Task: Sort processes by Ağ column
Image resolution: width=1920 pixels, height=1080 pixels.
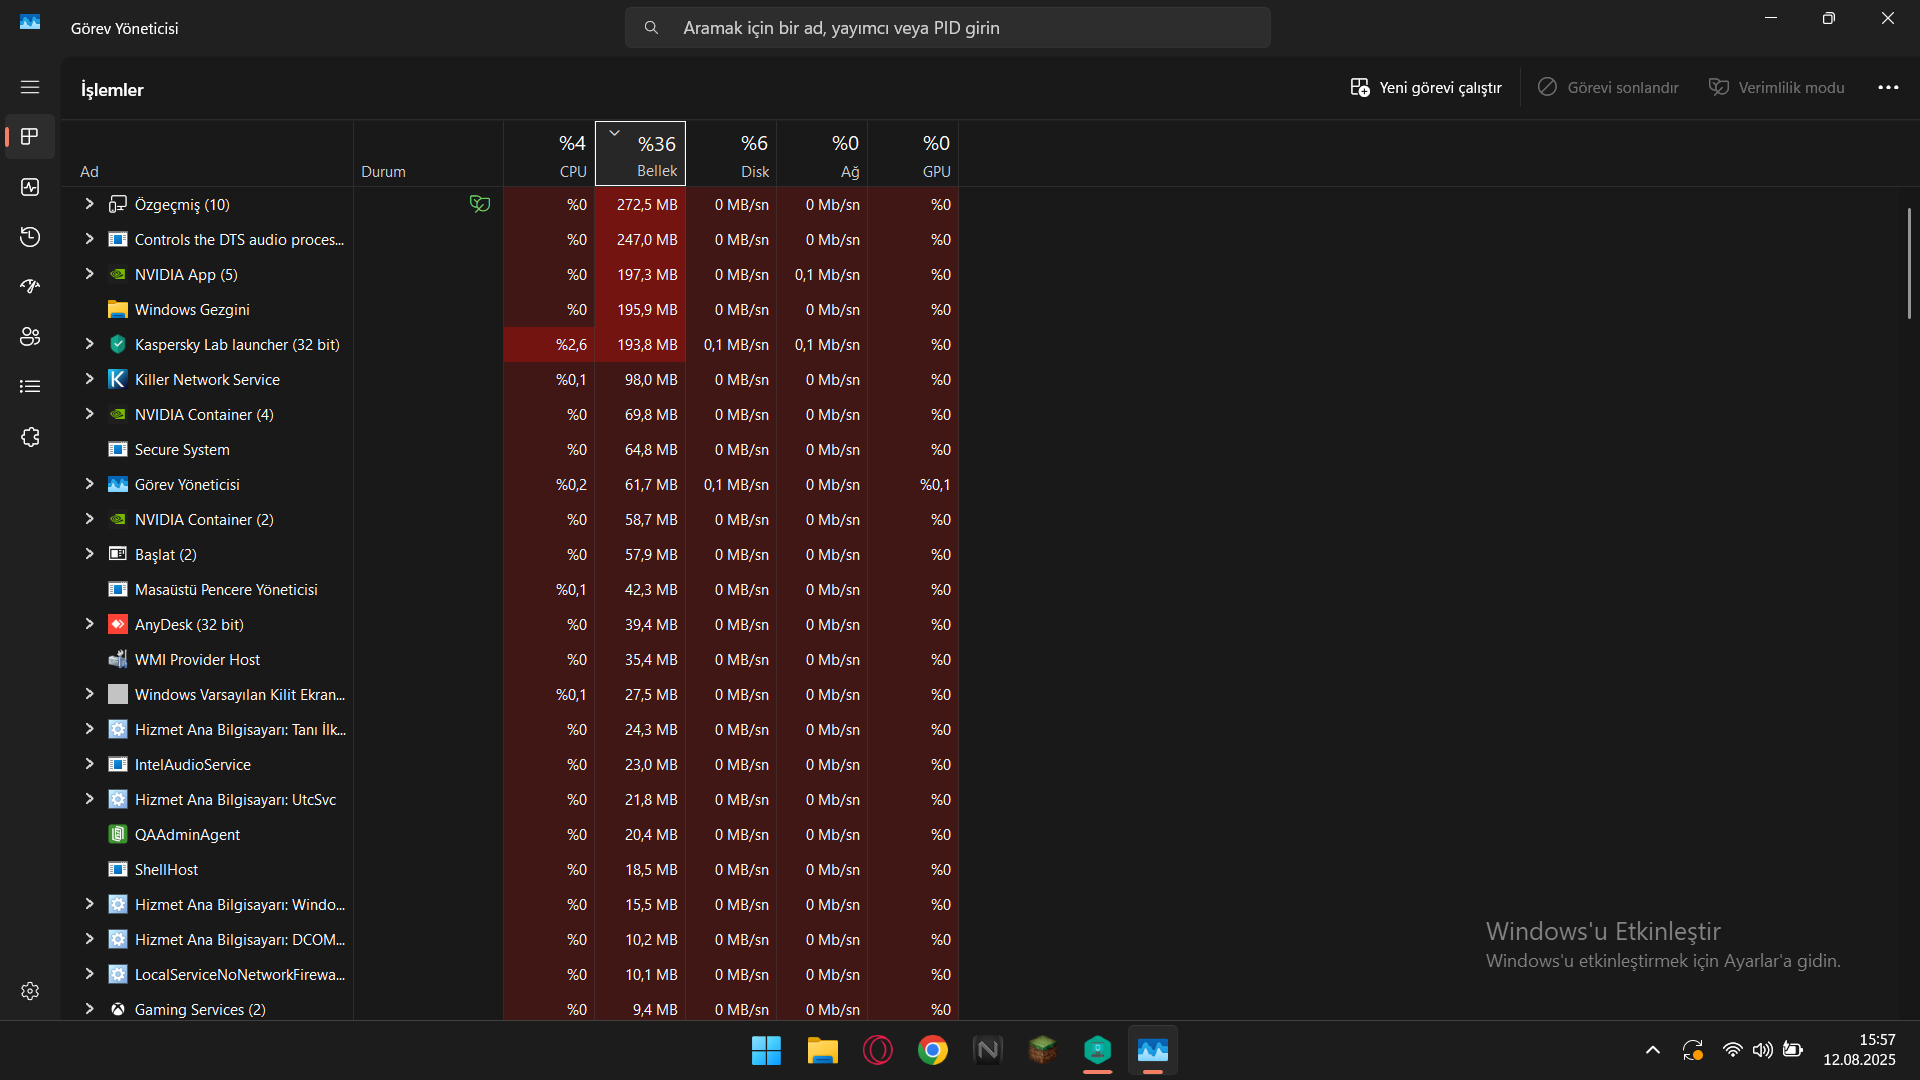Action: [x=822, y=154]
